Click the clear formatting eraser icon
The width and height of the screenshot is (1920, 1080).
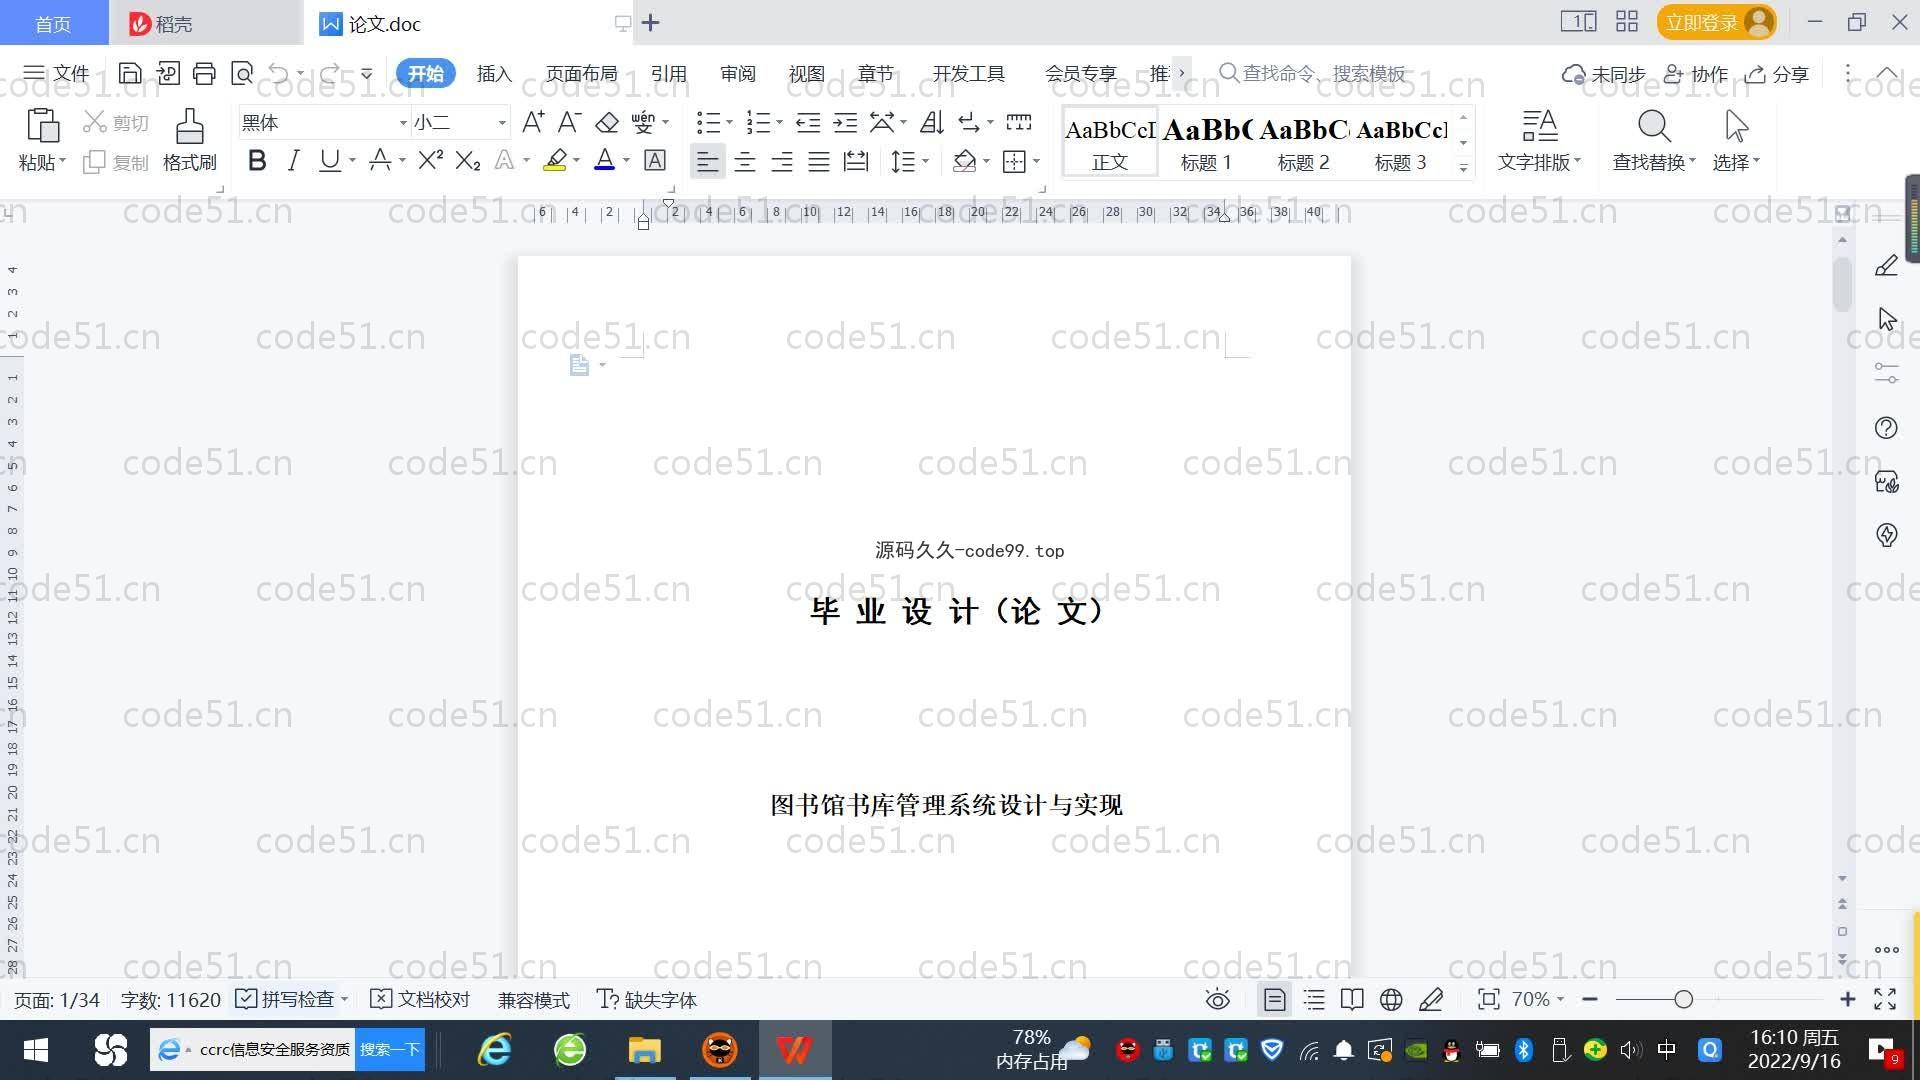(607, 122)
